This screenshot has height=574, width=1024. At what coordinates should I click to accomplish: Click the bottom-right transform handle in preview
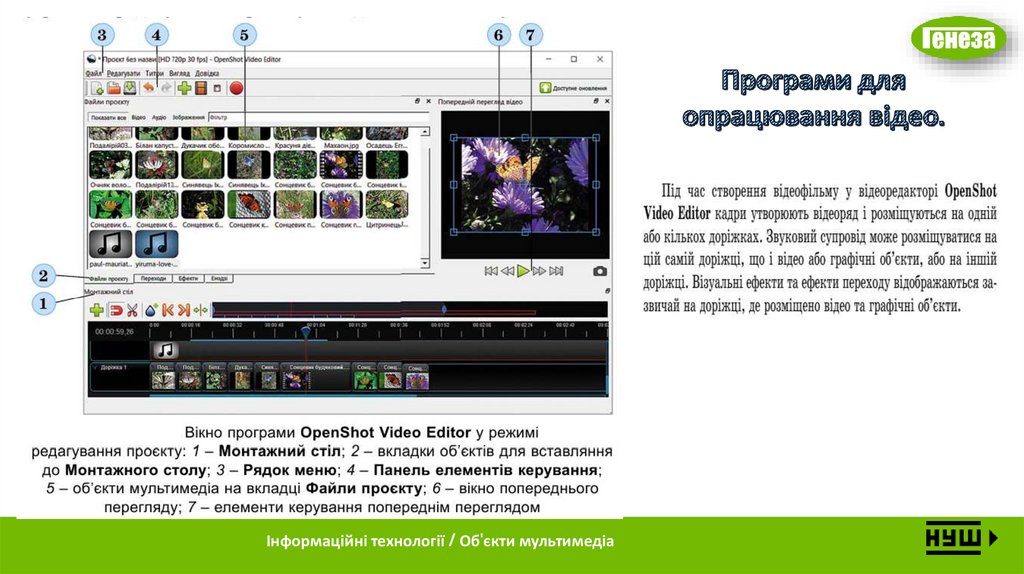point(596,232)
